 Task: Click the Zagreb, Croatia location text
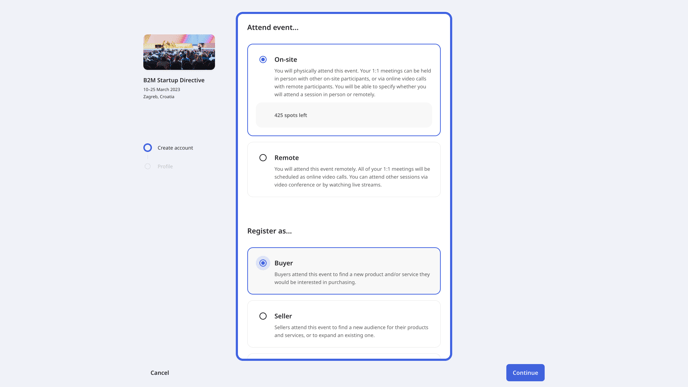coord(159,97)
